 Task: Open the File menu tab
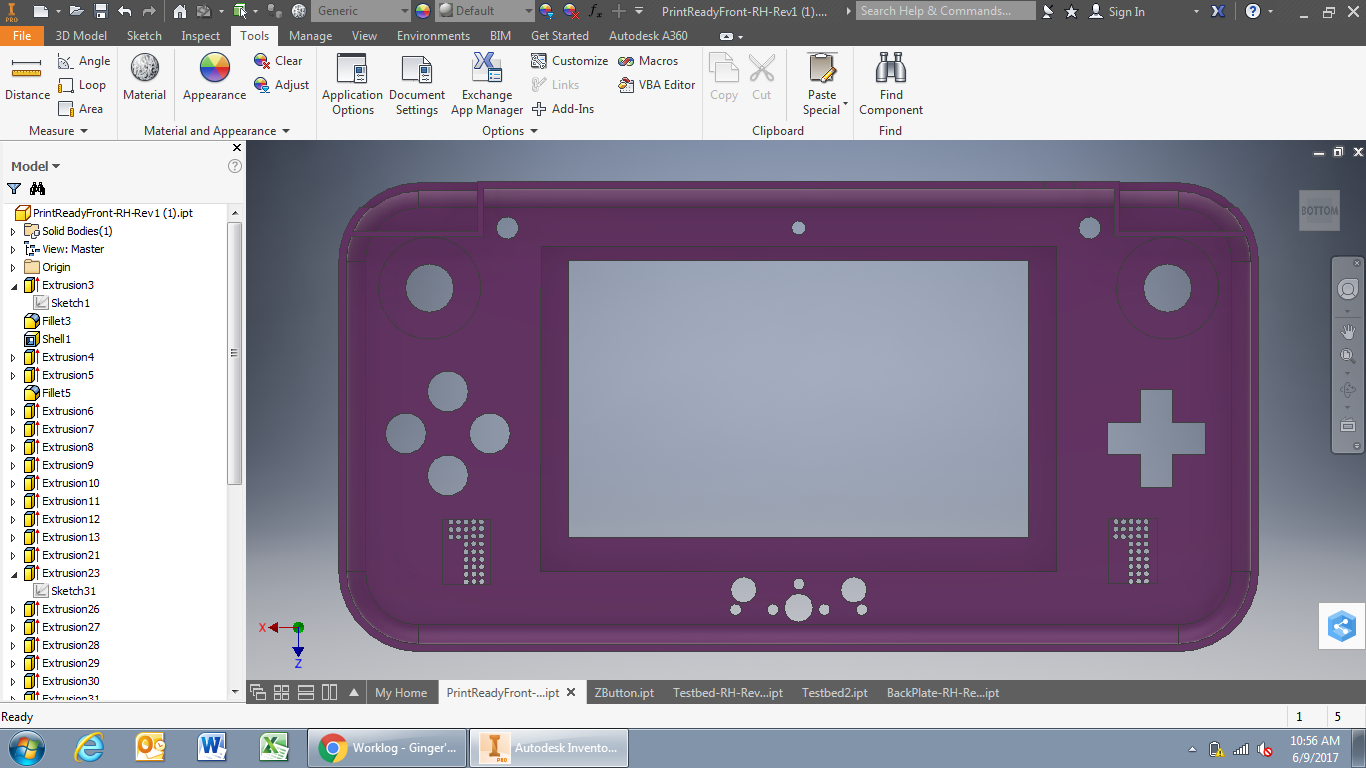pos(22,36)
